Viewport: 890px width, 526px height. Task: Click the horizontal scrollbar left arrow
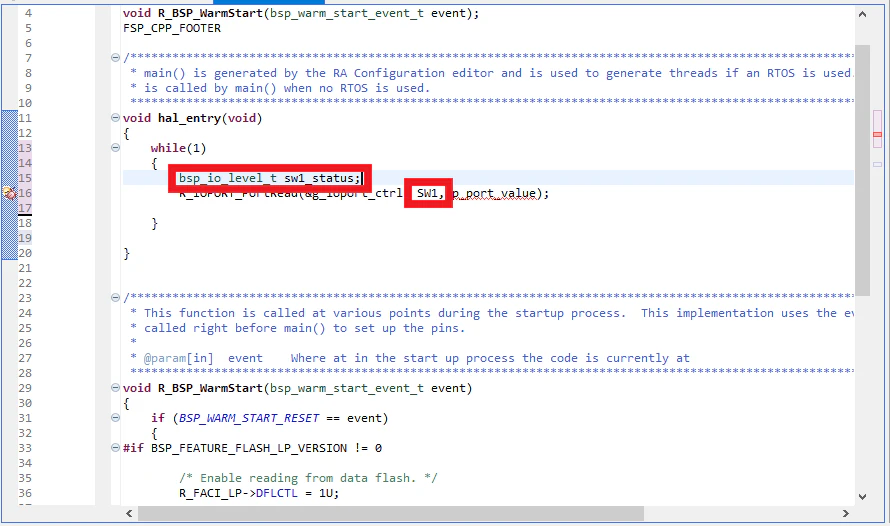[129, 514]
